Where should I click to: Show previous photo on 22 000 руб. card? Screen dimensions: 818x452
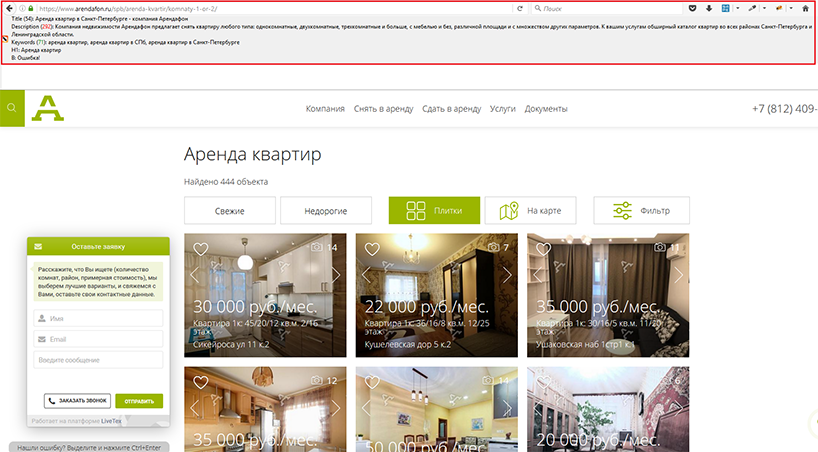[366, 275]
